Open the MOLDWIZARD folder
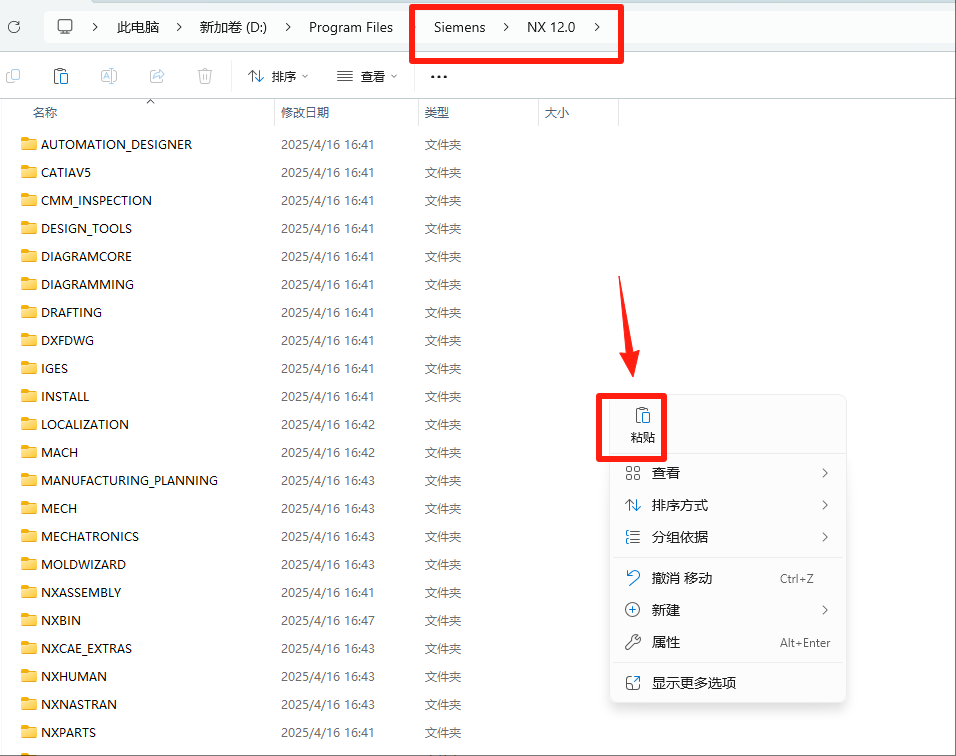Screen dimensions: 956x756 click(x=83, y=564)
